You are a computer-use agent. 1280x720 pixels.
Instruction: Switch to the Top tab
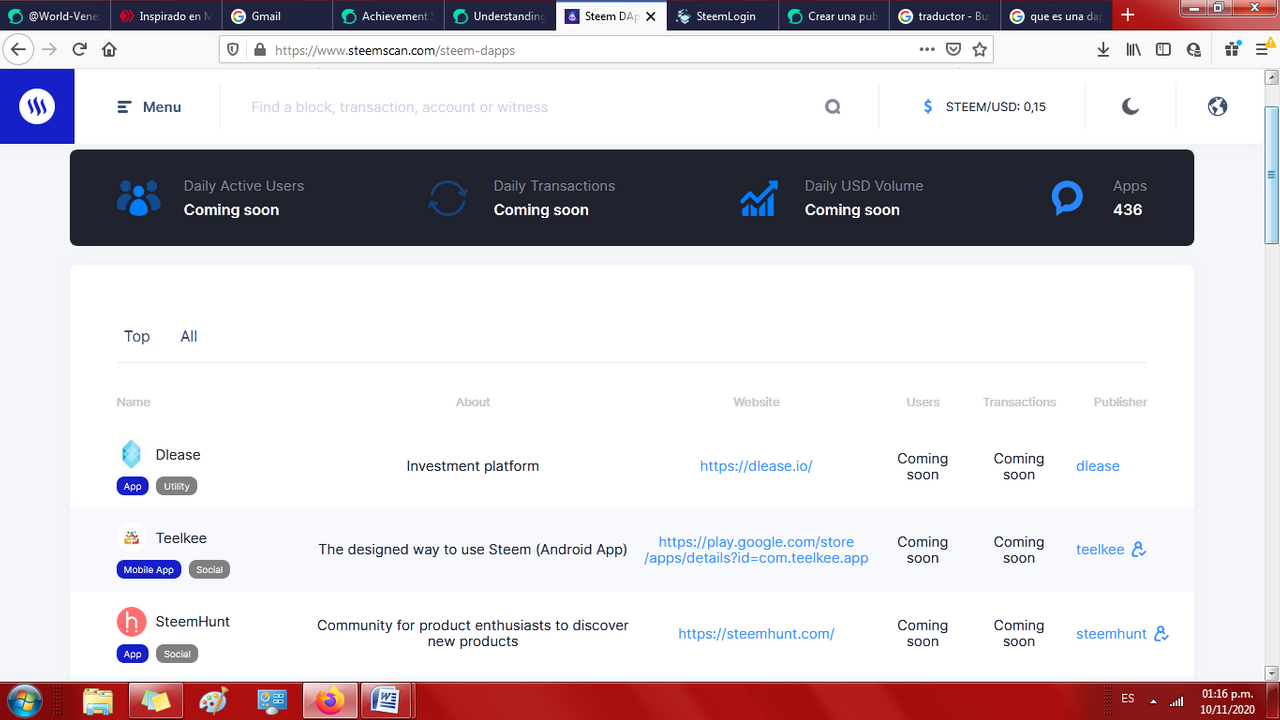[x=137, y=336]
